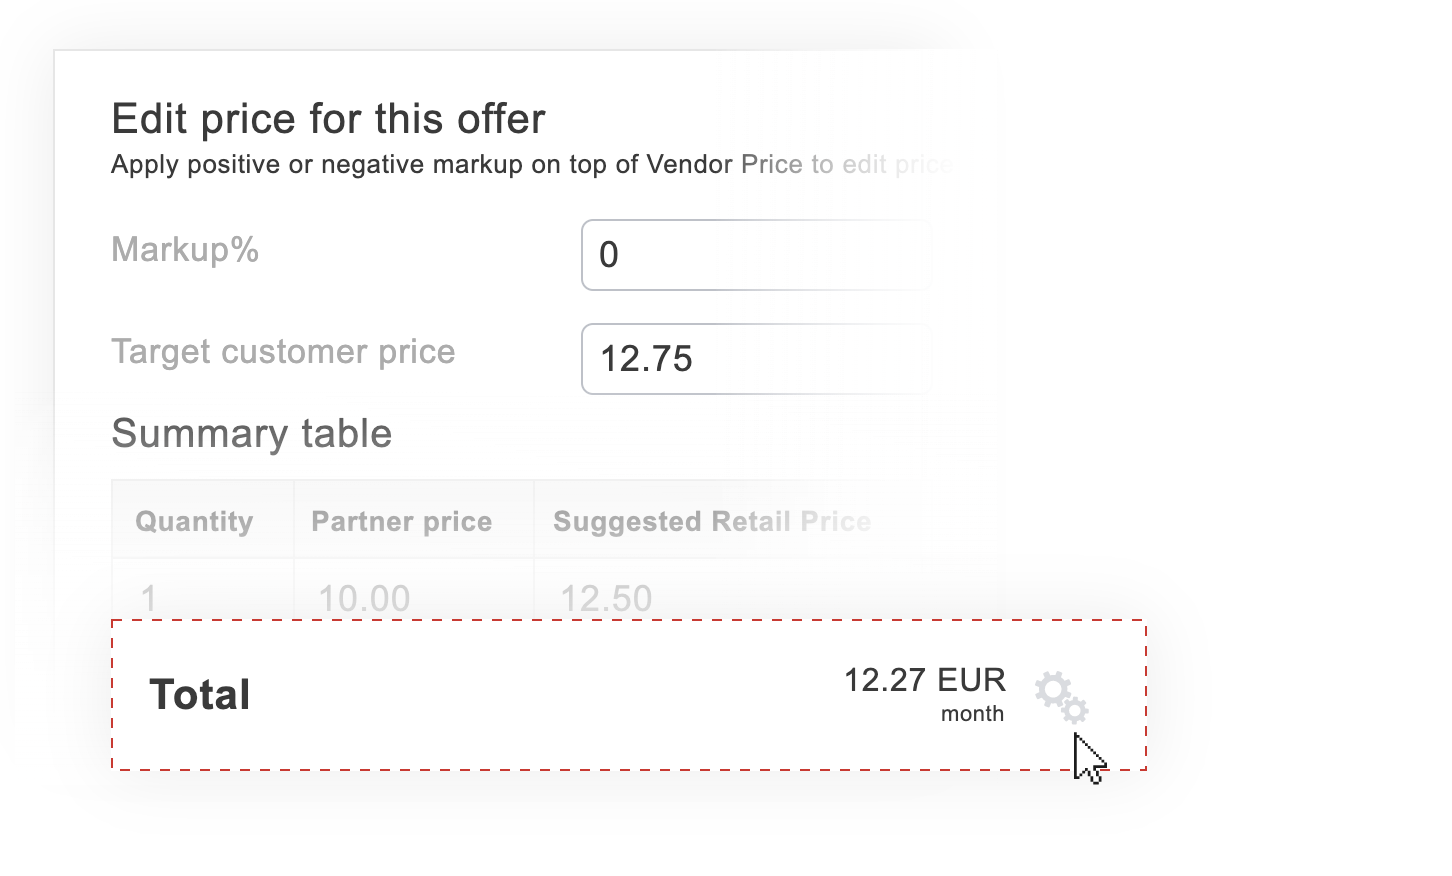Select the 12.27 EUR total amount
This screenshot has height=876, width=1452.
[925, 679]
